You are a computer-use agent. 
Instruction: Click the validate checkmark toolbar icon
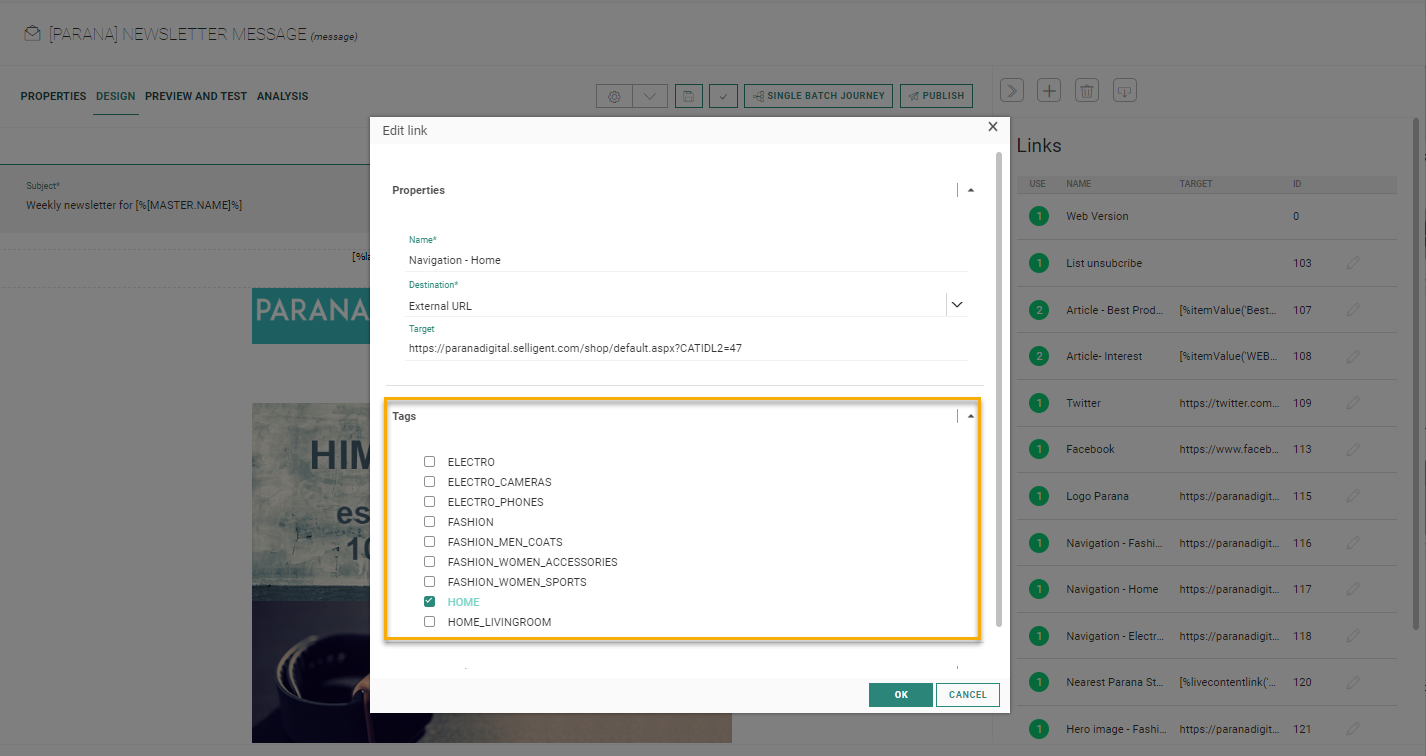point(724,96)
